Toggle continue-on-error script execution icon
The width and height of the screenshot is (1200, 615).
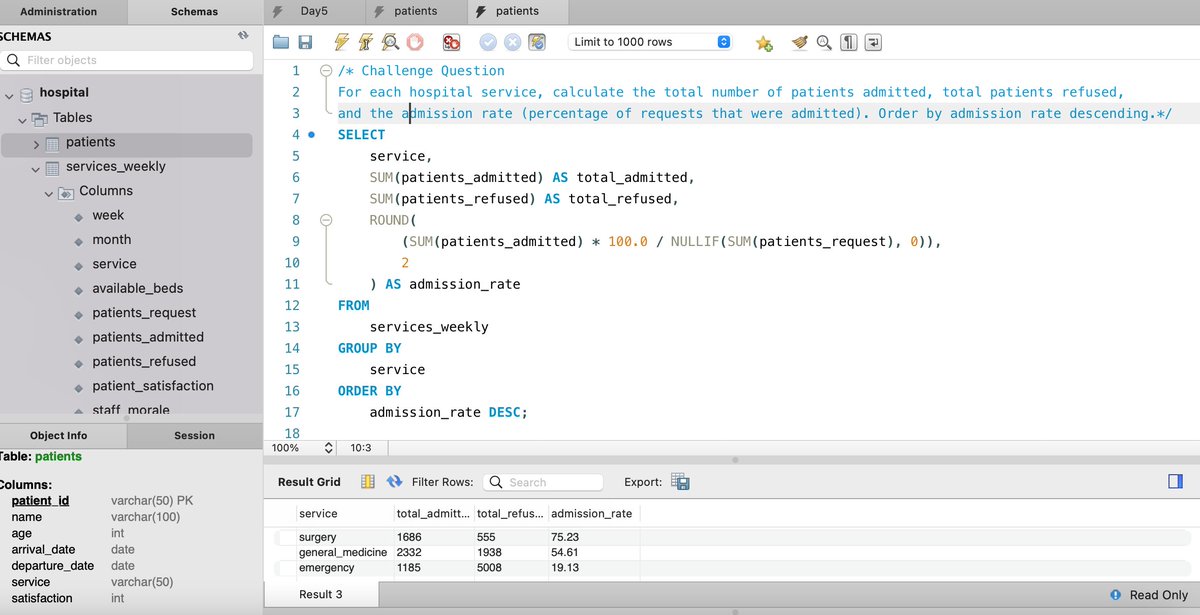(x=451, y=42)
